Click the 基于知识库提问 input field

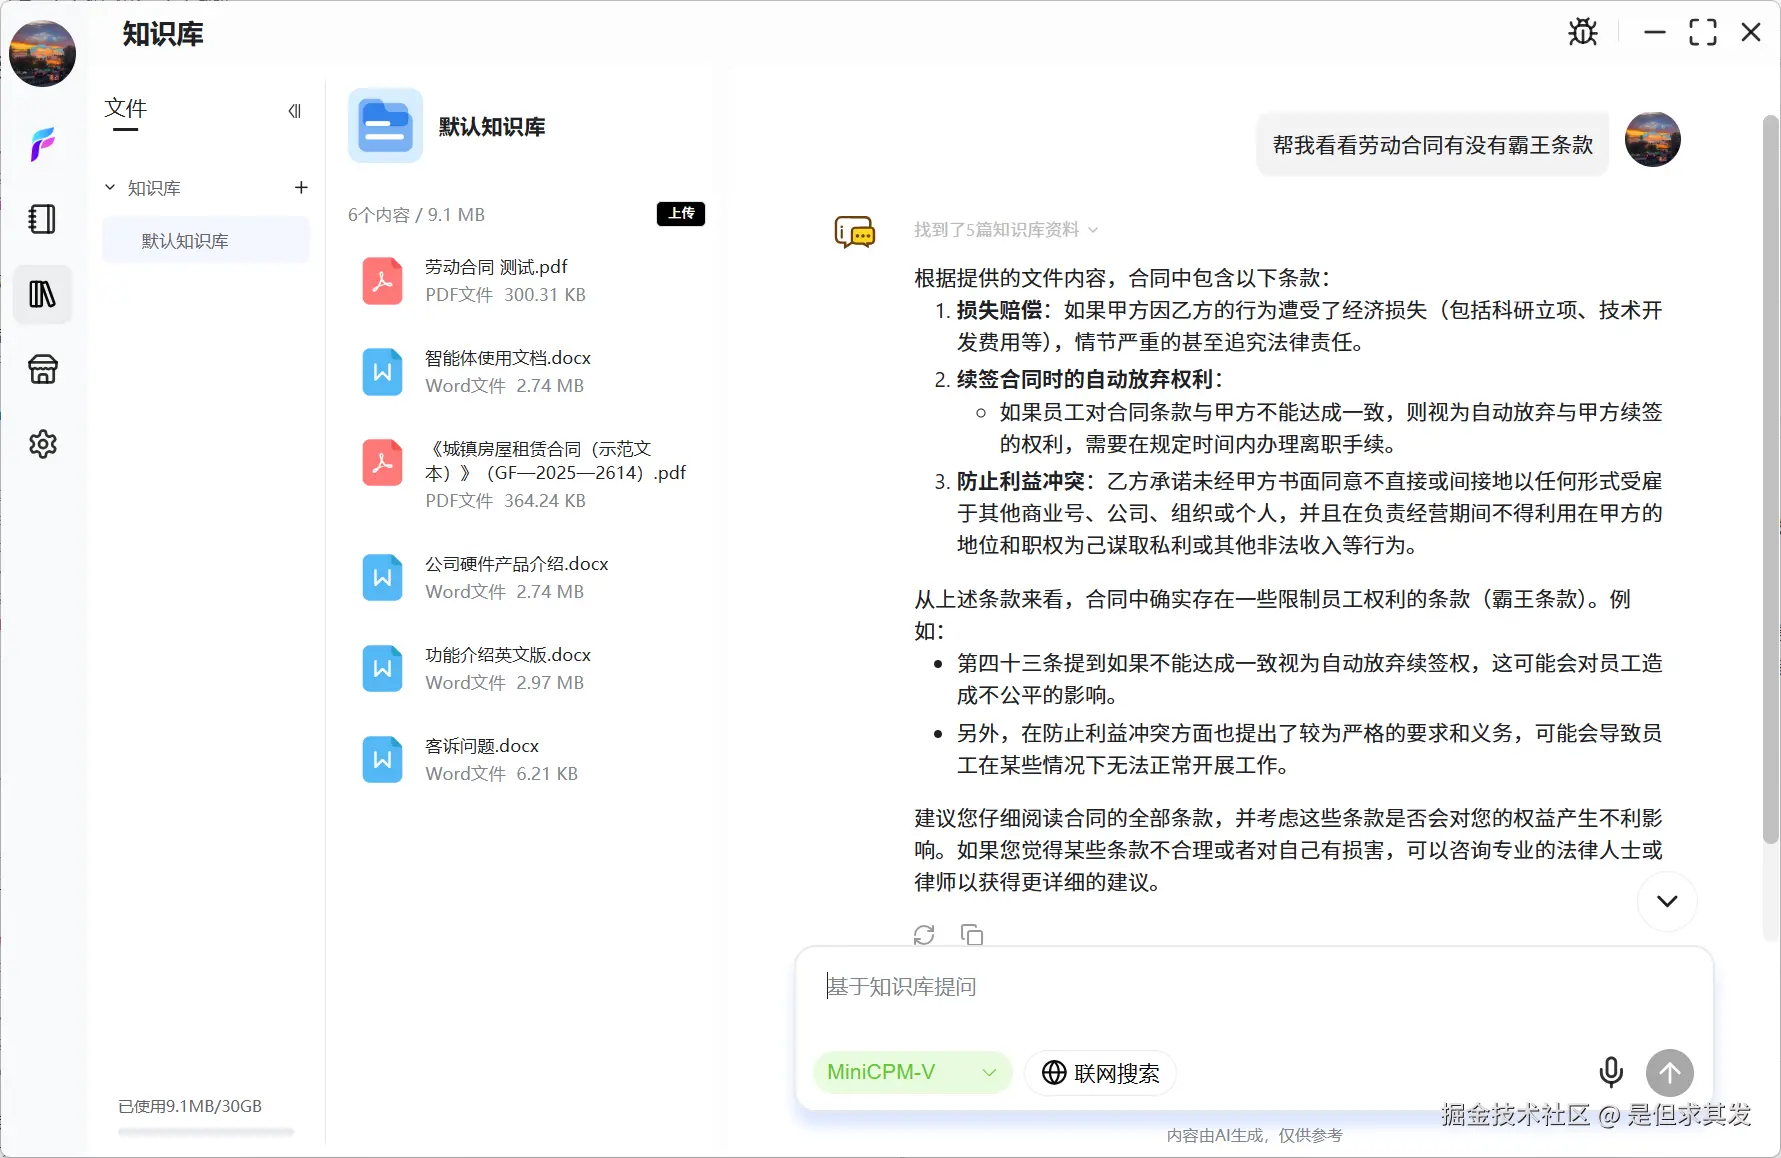coord(1100,987)
